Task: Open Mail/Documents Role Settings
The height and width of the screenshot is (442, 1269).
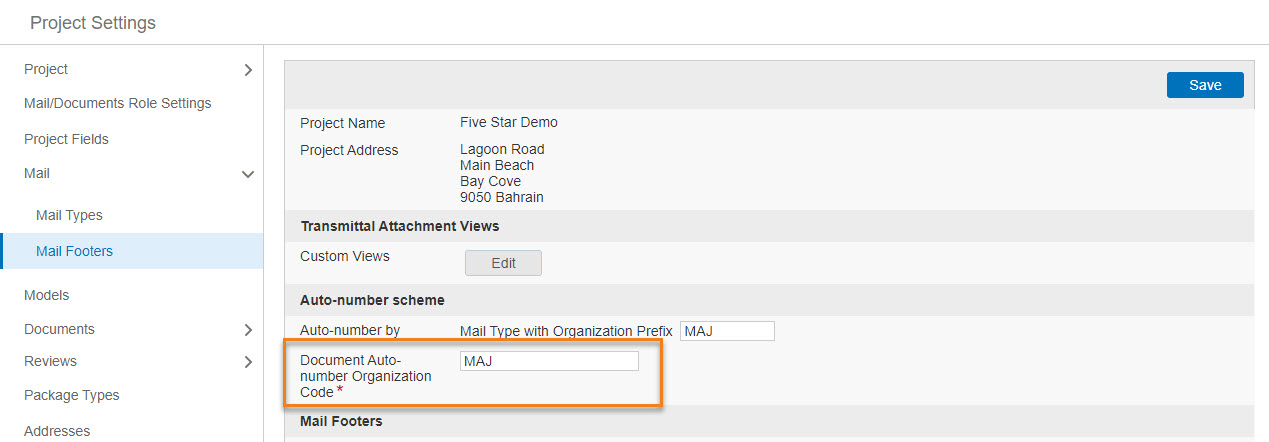Action: tap(117, 103)
